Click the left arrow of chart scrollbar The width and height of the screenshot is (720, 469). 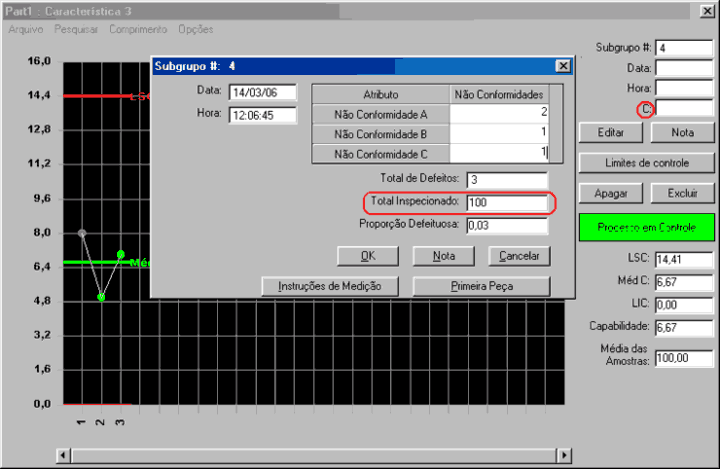point(63,456)
